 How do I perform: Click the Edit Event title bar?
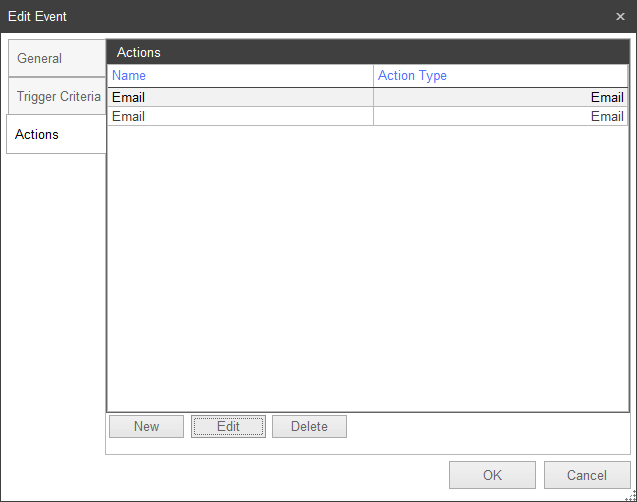(300, 17)
